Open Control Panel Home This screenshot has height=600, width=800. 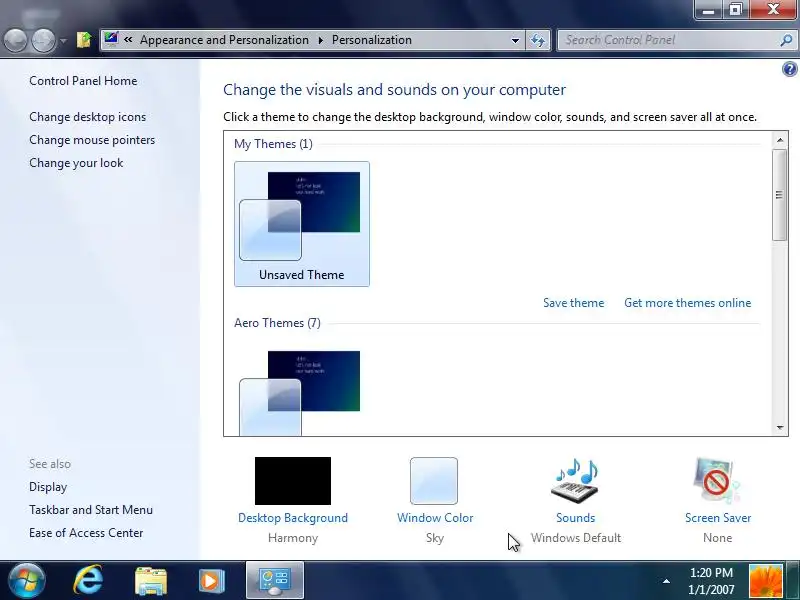(x=83, y=81)
